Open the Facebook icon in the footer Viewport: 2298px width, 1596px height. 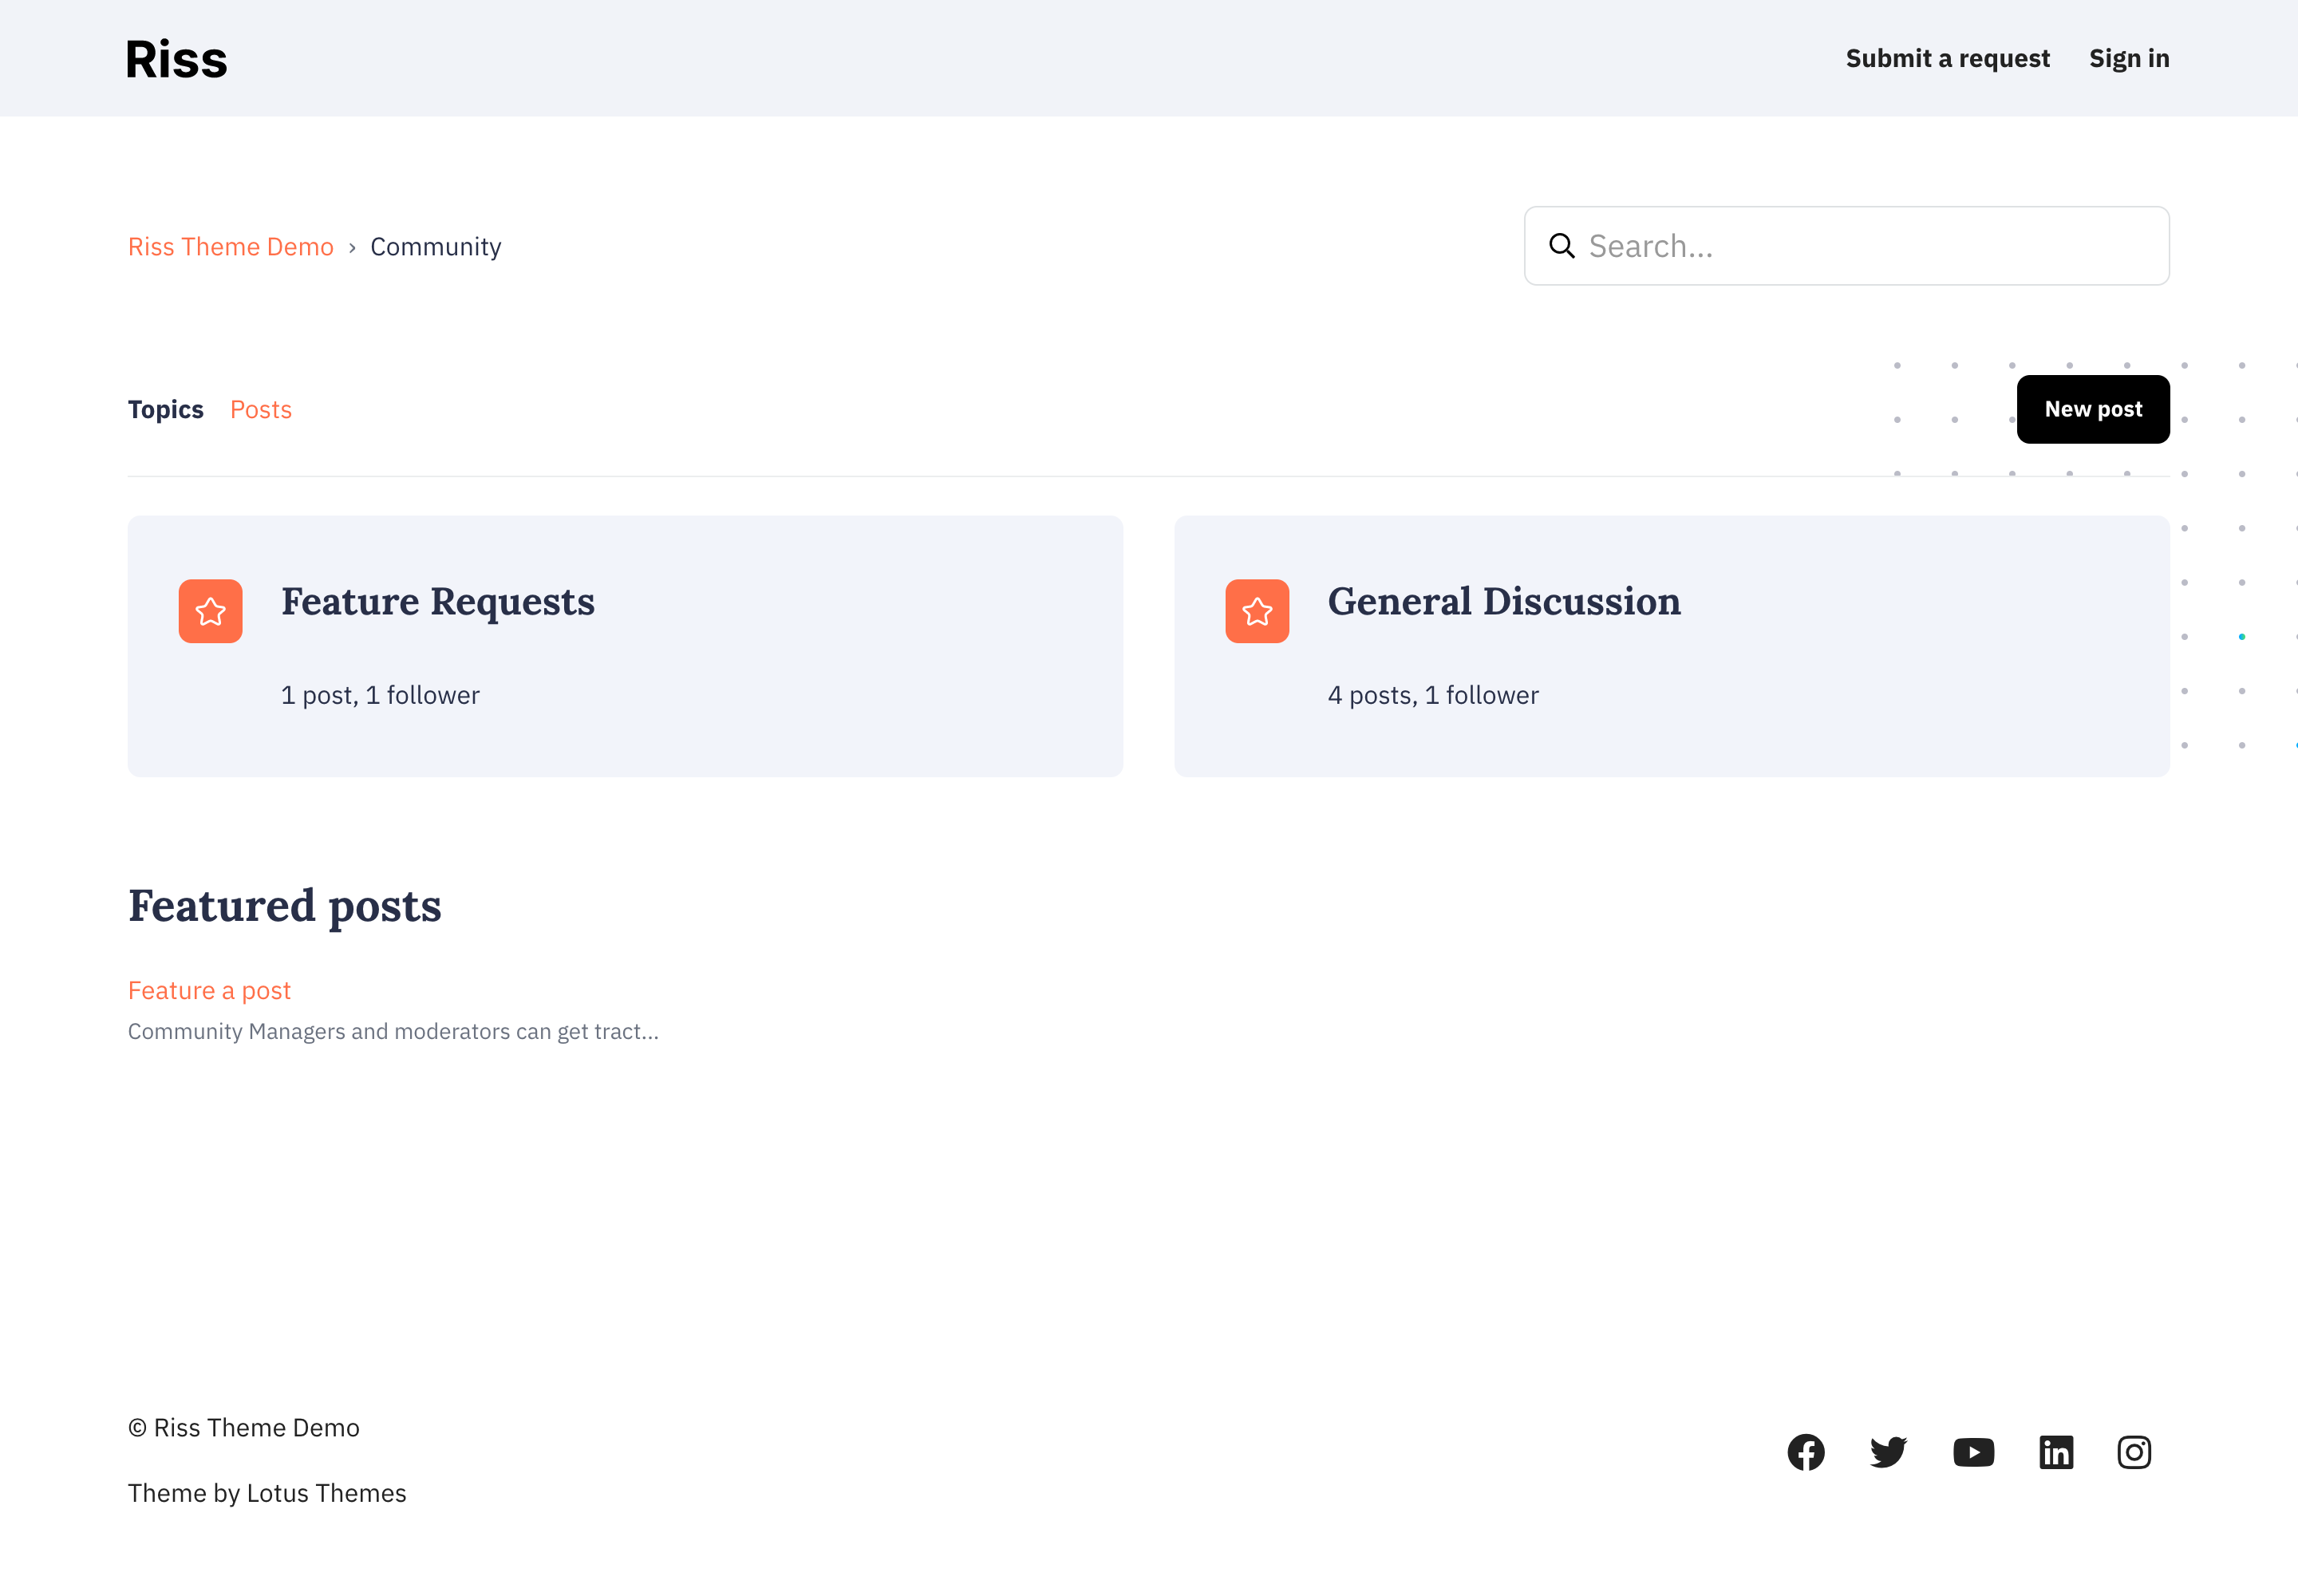(x=1806, y=1452)
